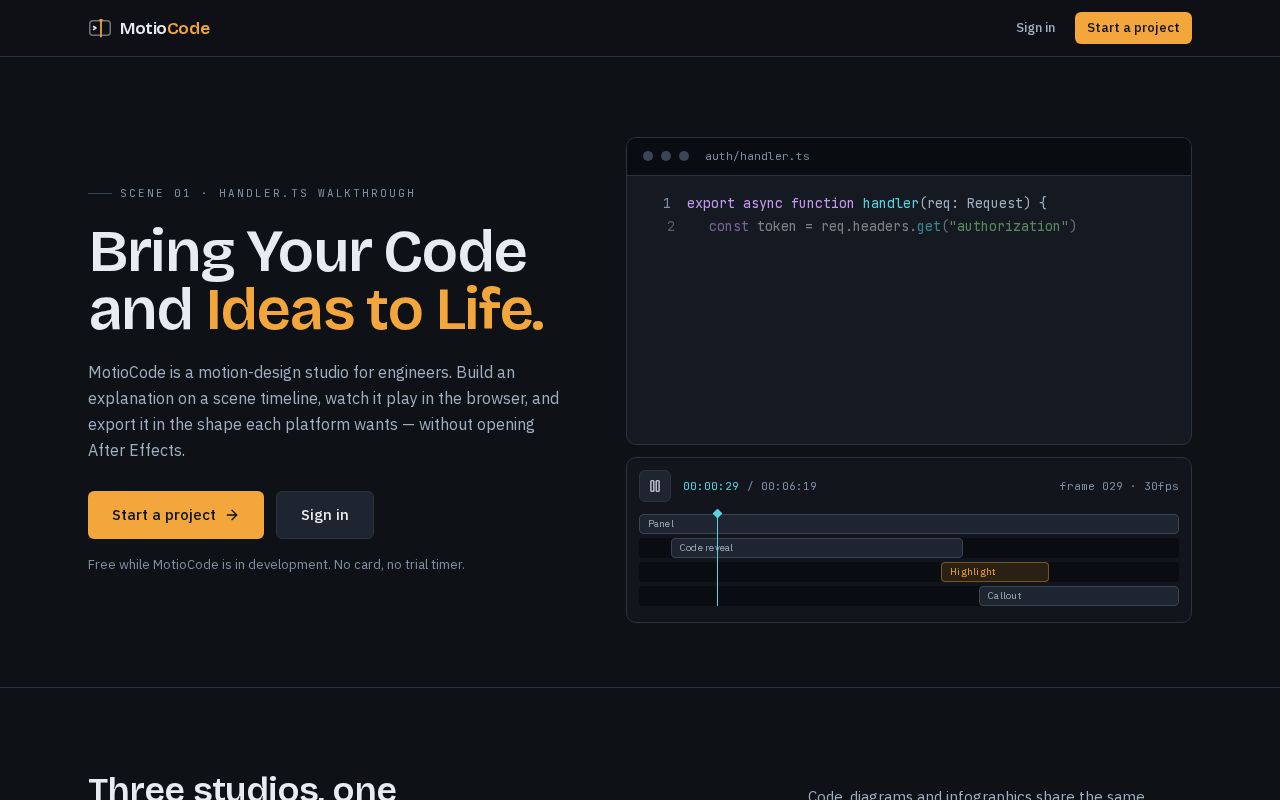The height and width of the screenshot is (800, 1280).
Task: Pause the timeline playback
Action: click(x=655, y=486)
